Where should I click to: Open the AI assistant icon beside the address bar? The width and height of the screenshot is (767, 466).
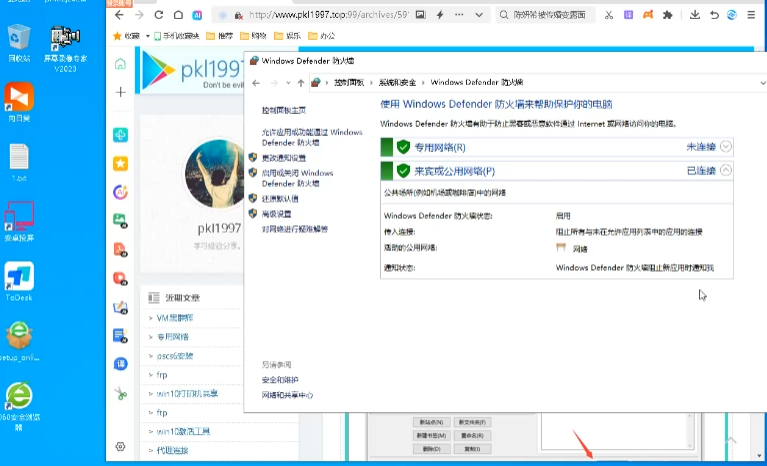197,15
